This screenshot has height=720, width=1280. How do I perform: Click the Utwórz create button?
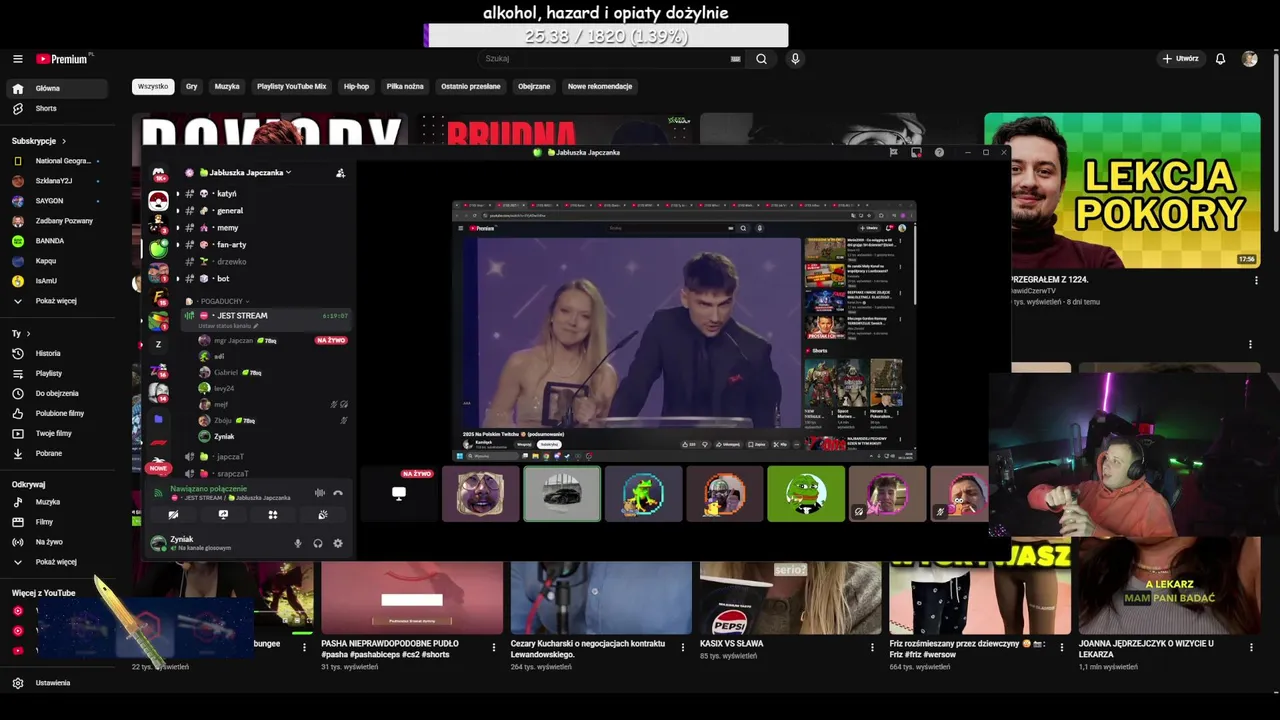coord(1180,59)
